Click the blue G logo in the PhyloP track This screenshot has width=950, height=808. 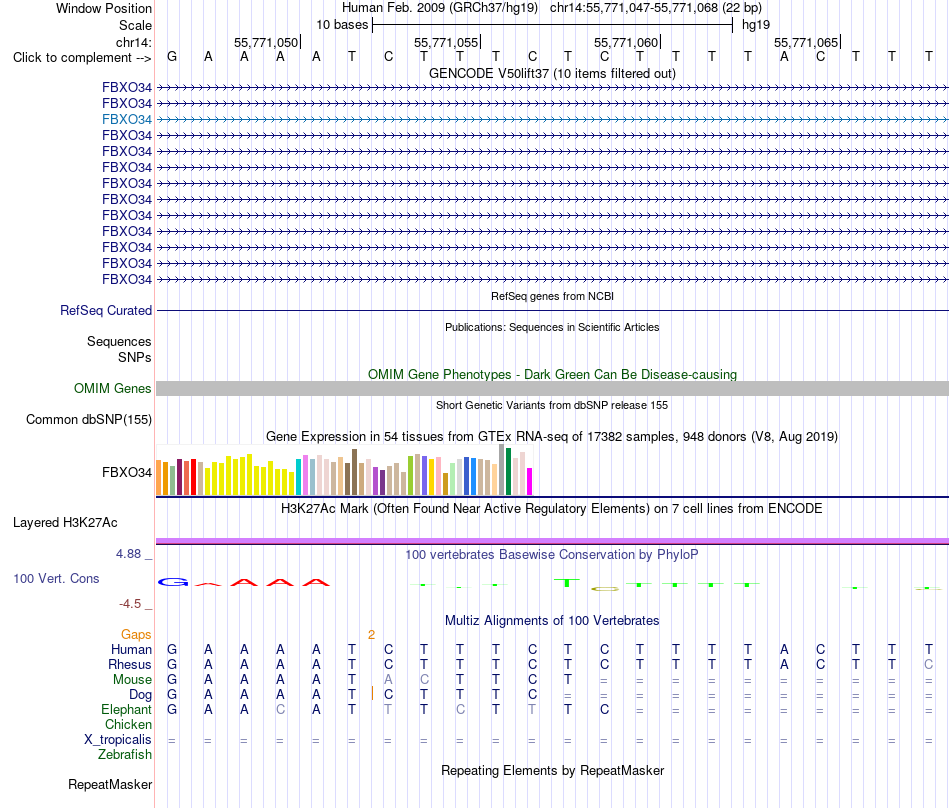tap(173, 582)
